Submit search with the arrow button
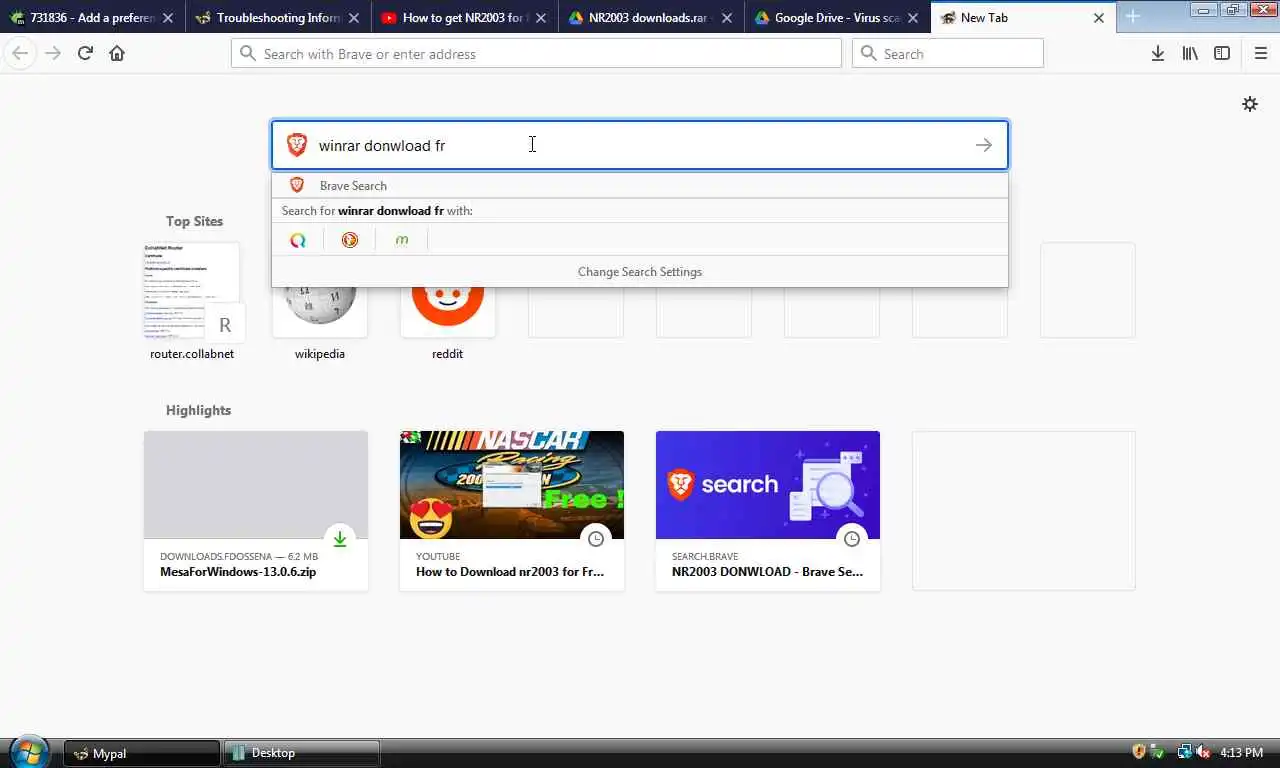This screenshot has height=768, width=1280. [x=984, y=145]
